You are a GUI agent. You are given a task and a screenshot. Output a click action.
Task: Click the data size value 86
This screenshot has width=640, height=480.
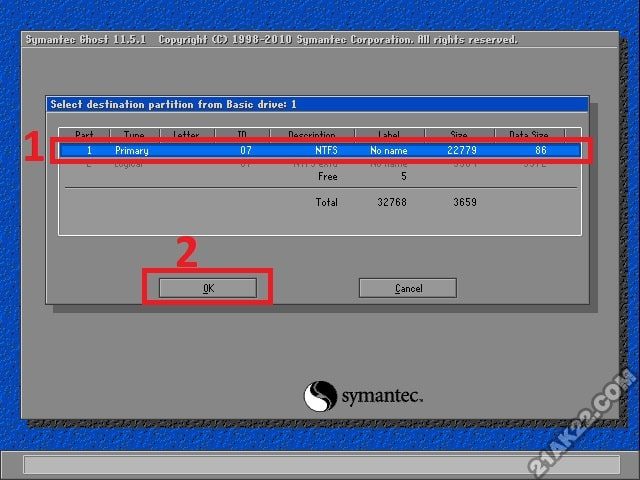(x=541, y=150)
